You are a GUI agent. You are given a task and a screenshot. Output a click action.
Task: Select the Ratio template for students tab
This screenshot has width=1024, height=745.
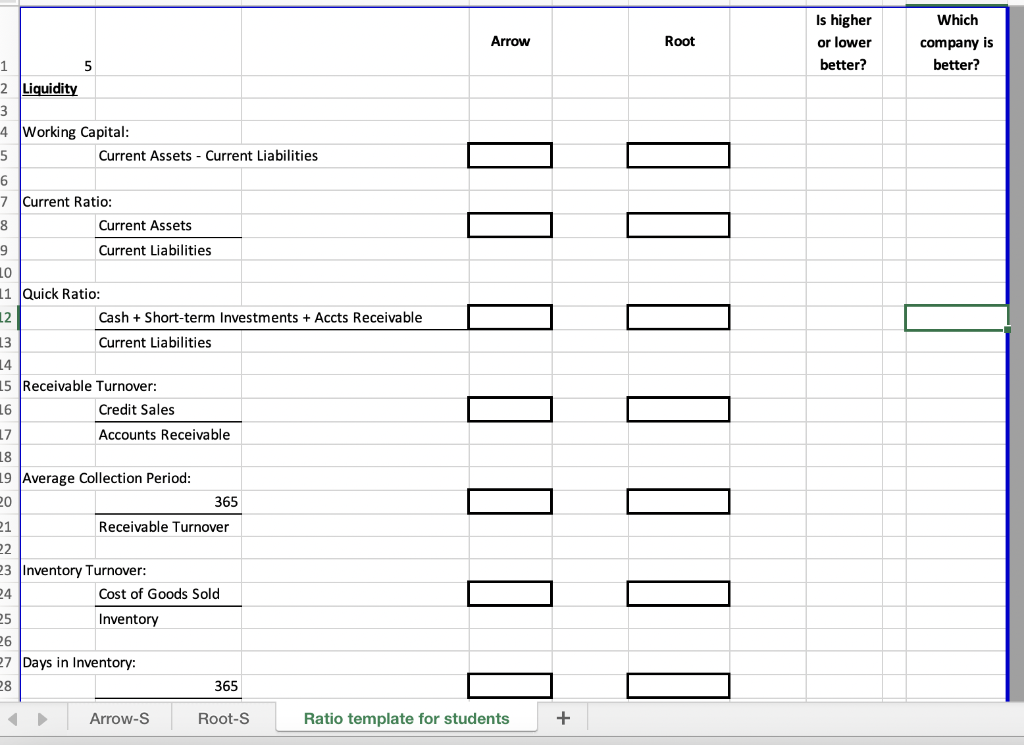tap(406, 718)
